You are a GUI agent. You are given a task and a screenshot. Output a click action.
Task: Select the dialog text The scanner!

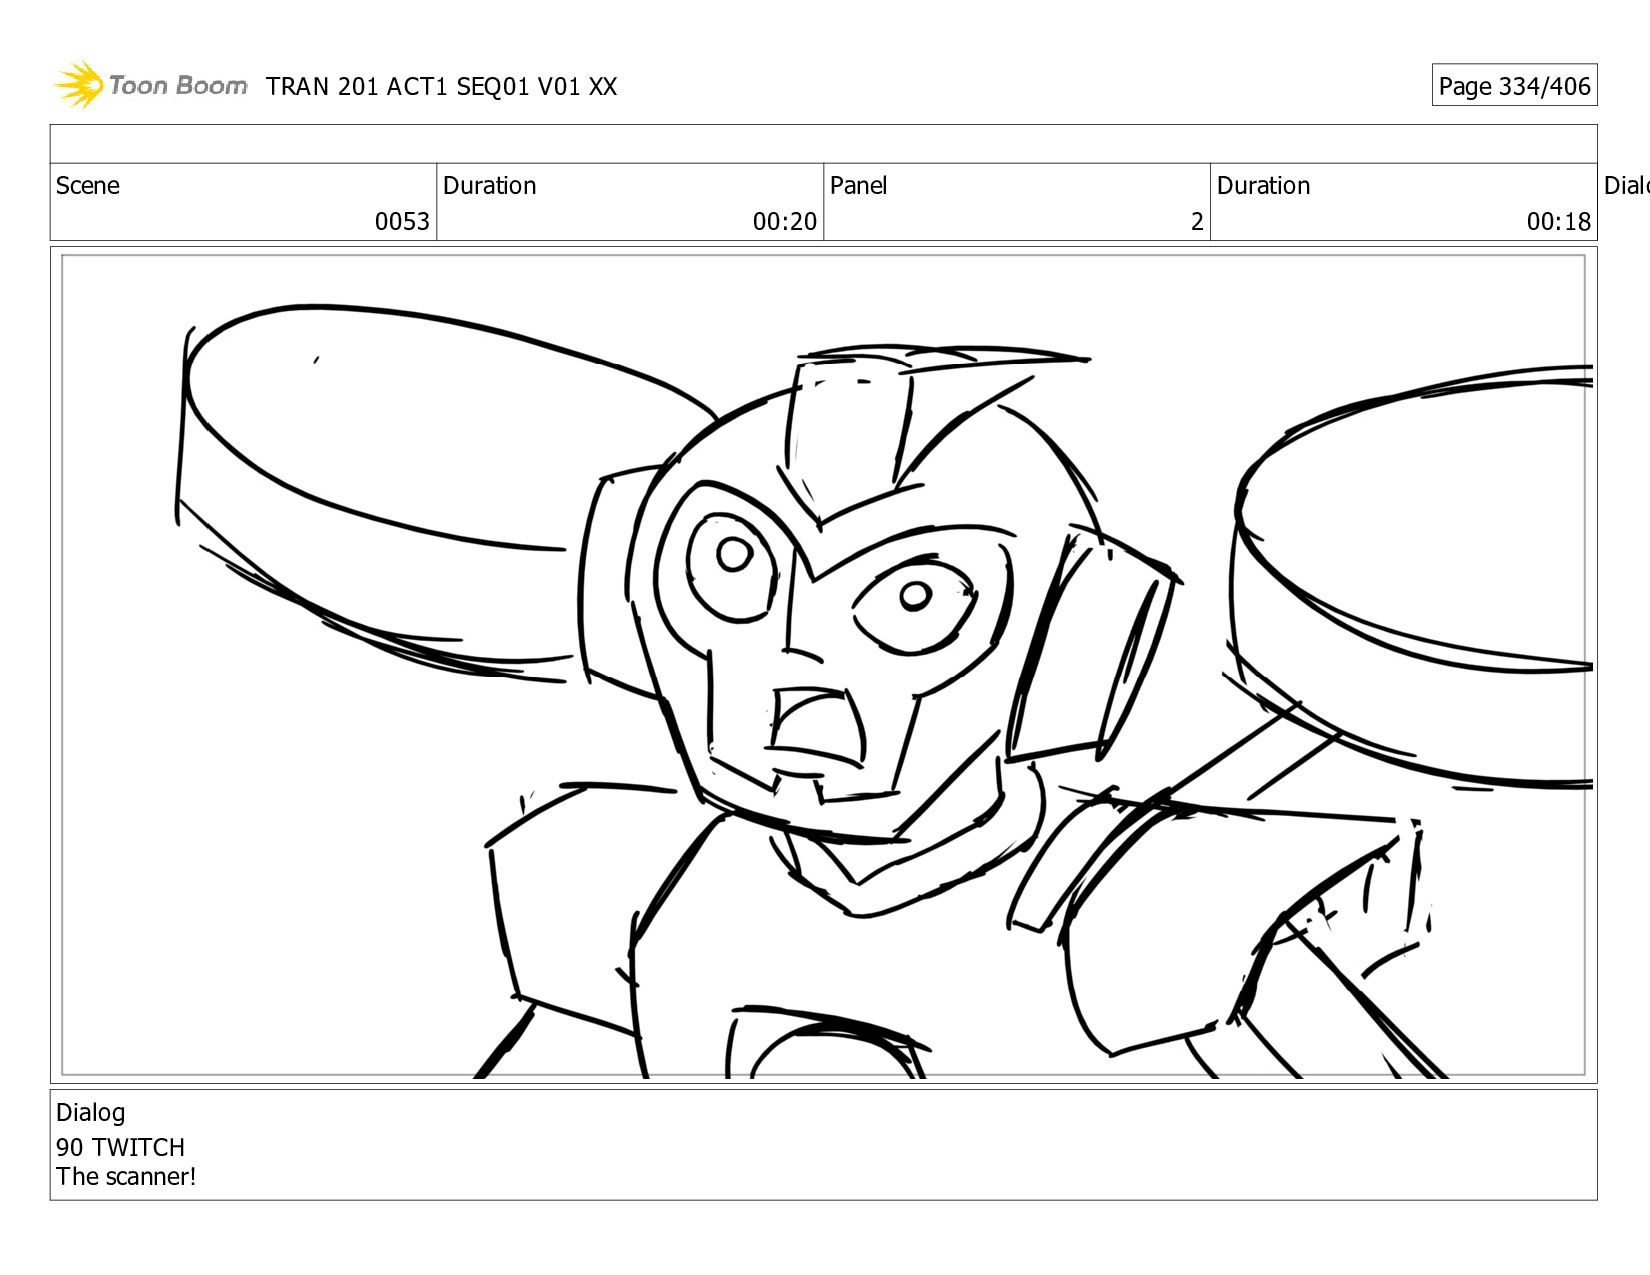coord(126,1177)
